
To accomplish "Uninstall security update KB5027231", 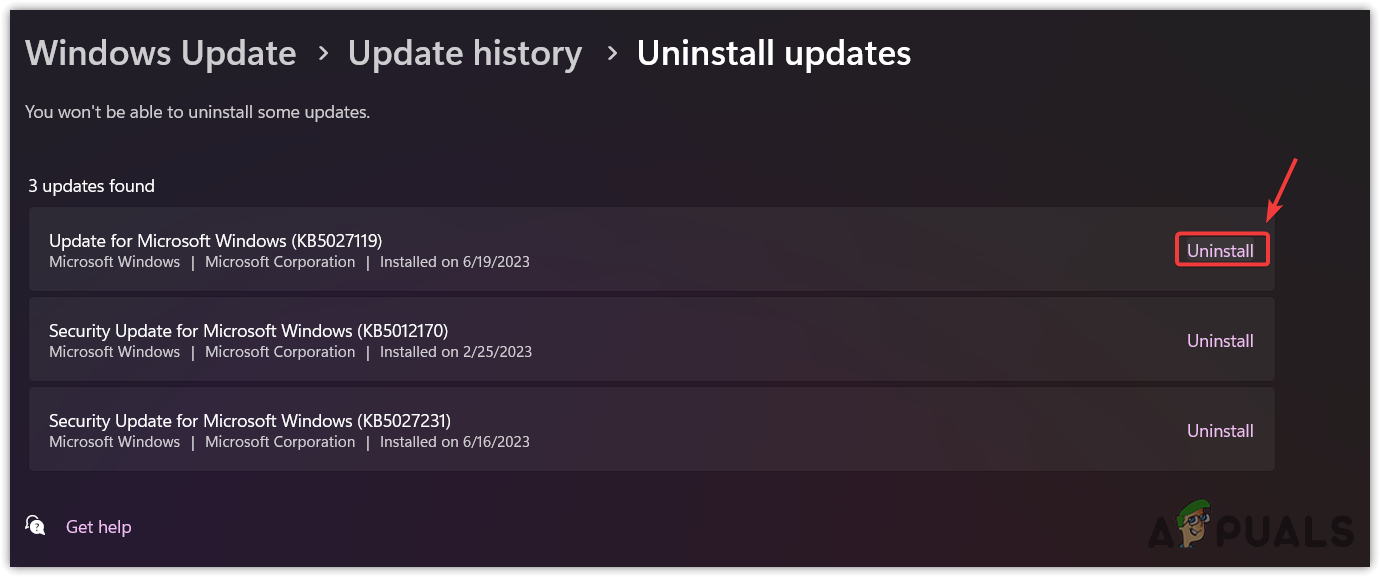I will coord(1220,431).
